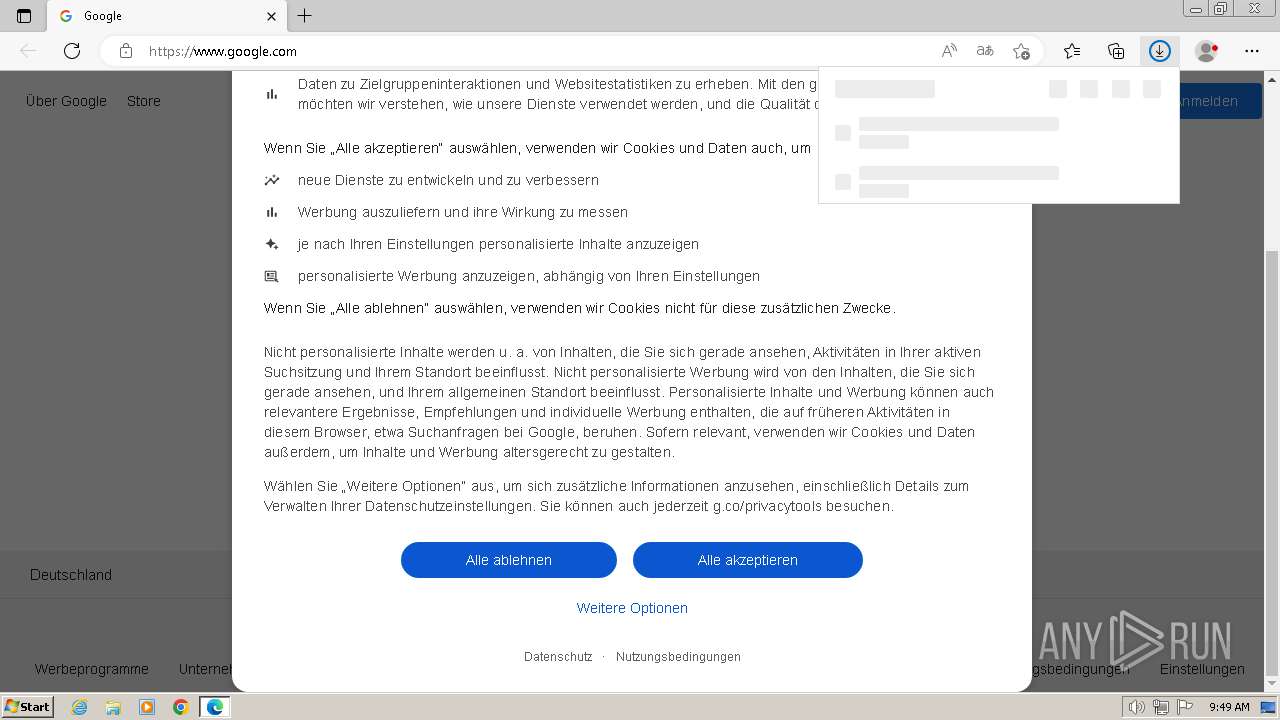This screenshot has height=720, width=1280.
Task: Open media player from taskbar
Action: tap(147, 707)
